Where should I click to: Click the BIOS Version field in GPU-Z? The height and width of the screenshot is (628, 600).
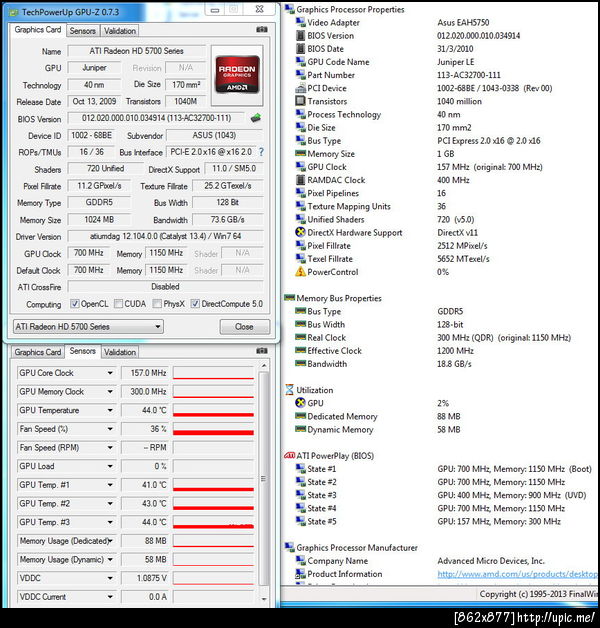click(156, 118)
